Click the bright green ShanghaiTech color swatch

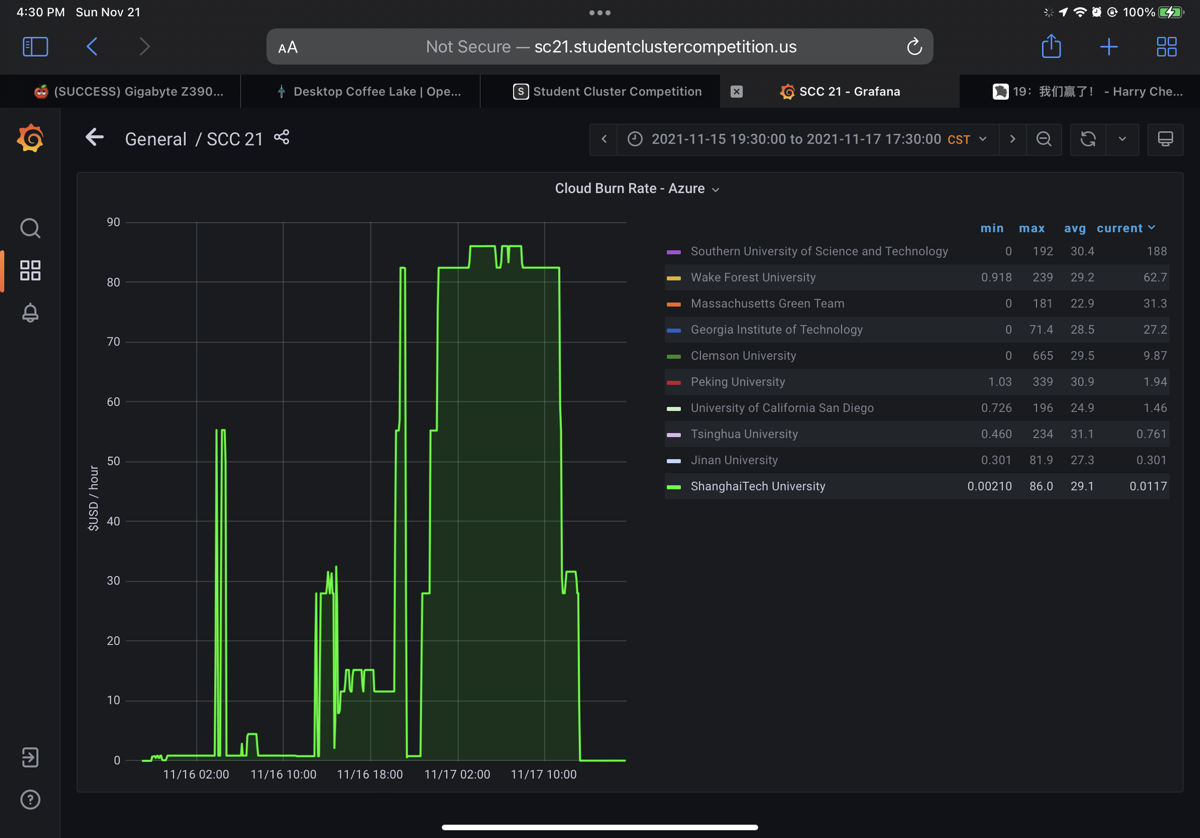point(674,487)
